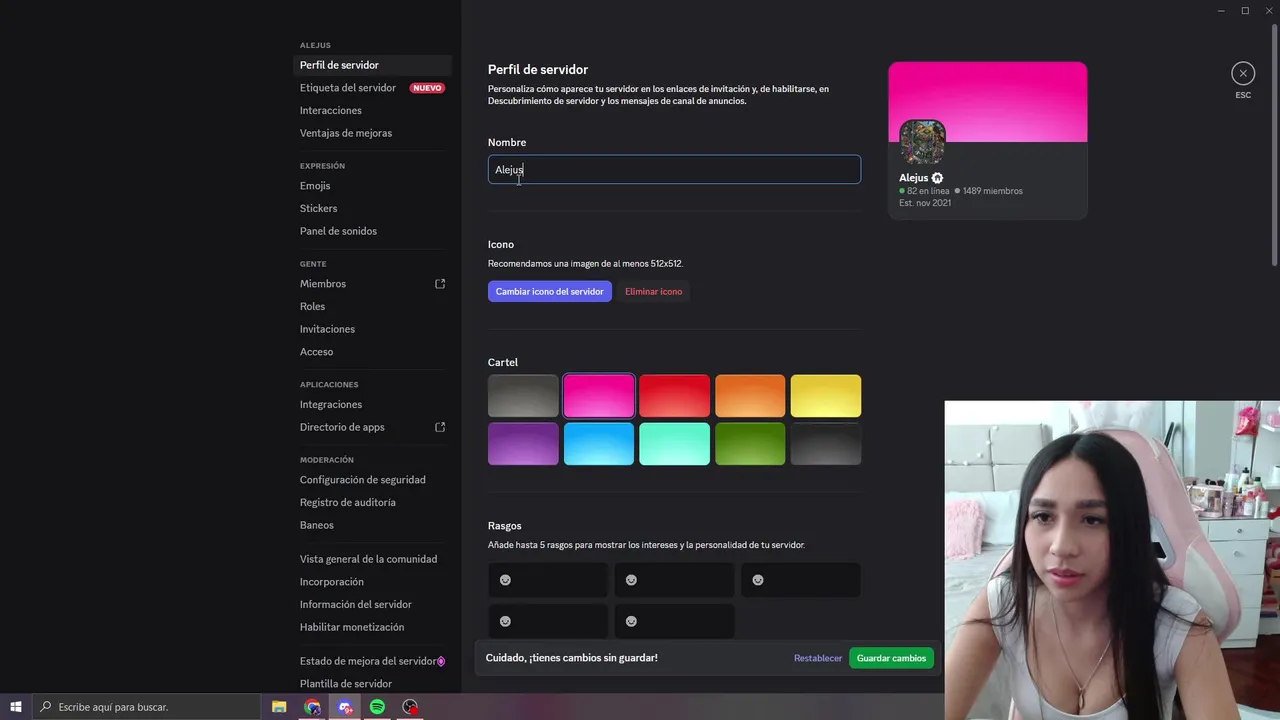Click Restablecer to discard changes
The image size is (1280, 720).
[x=818, y=658]
